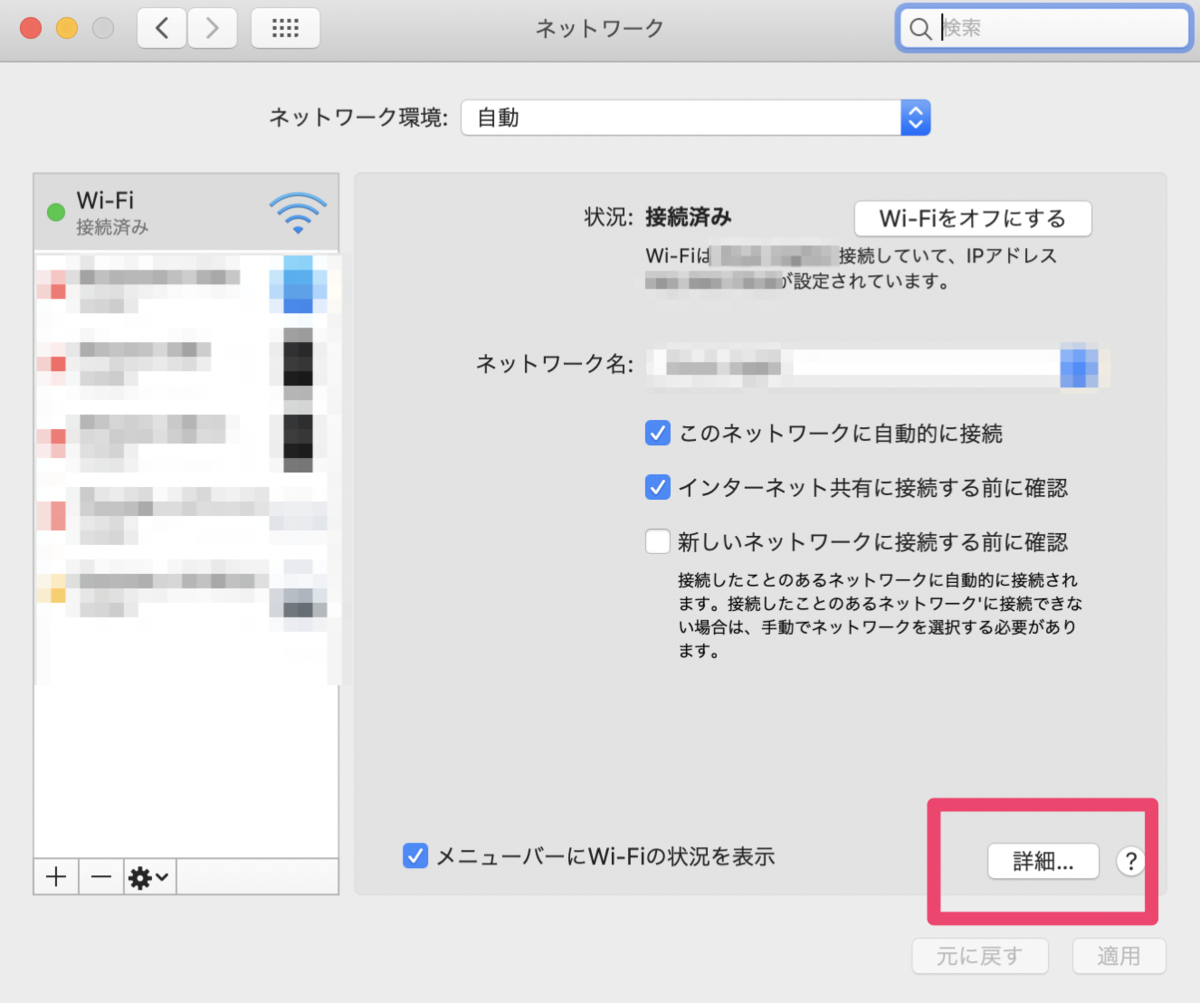The height and width of the screenshot is (1003, 1200).
Task: Click the 適用 apply button
Action: (x=1118, y=956)
